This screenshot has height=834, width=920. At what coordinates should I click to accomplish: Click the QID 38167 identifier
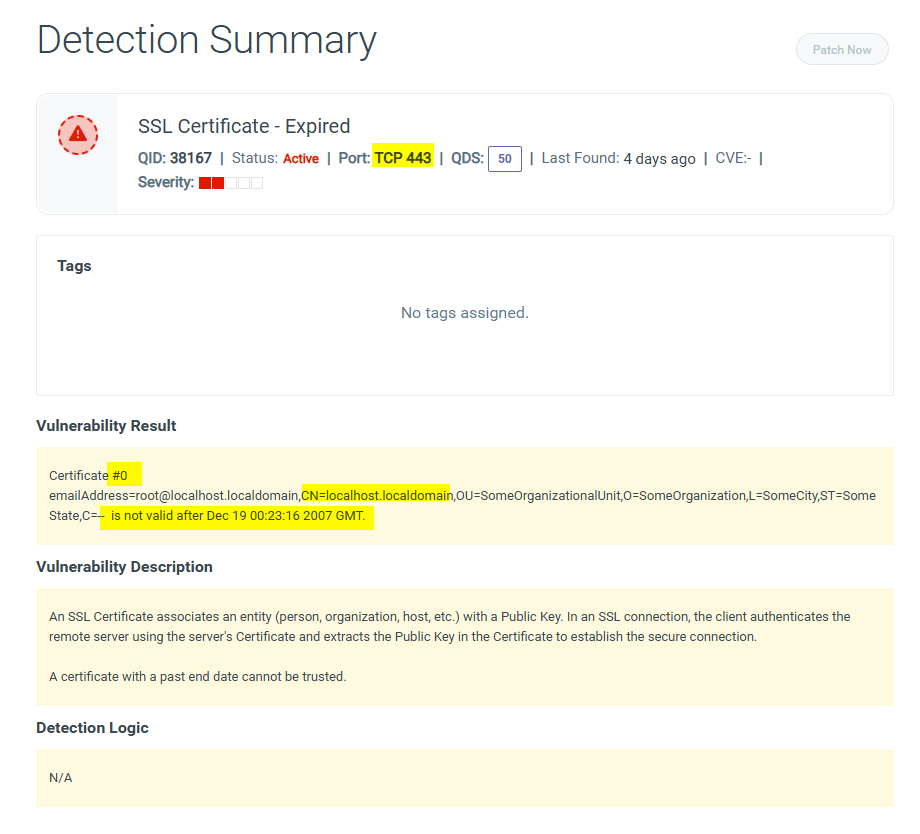[175, 158]
